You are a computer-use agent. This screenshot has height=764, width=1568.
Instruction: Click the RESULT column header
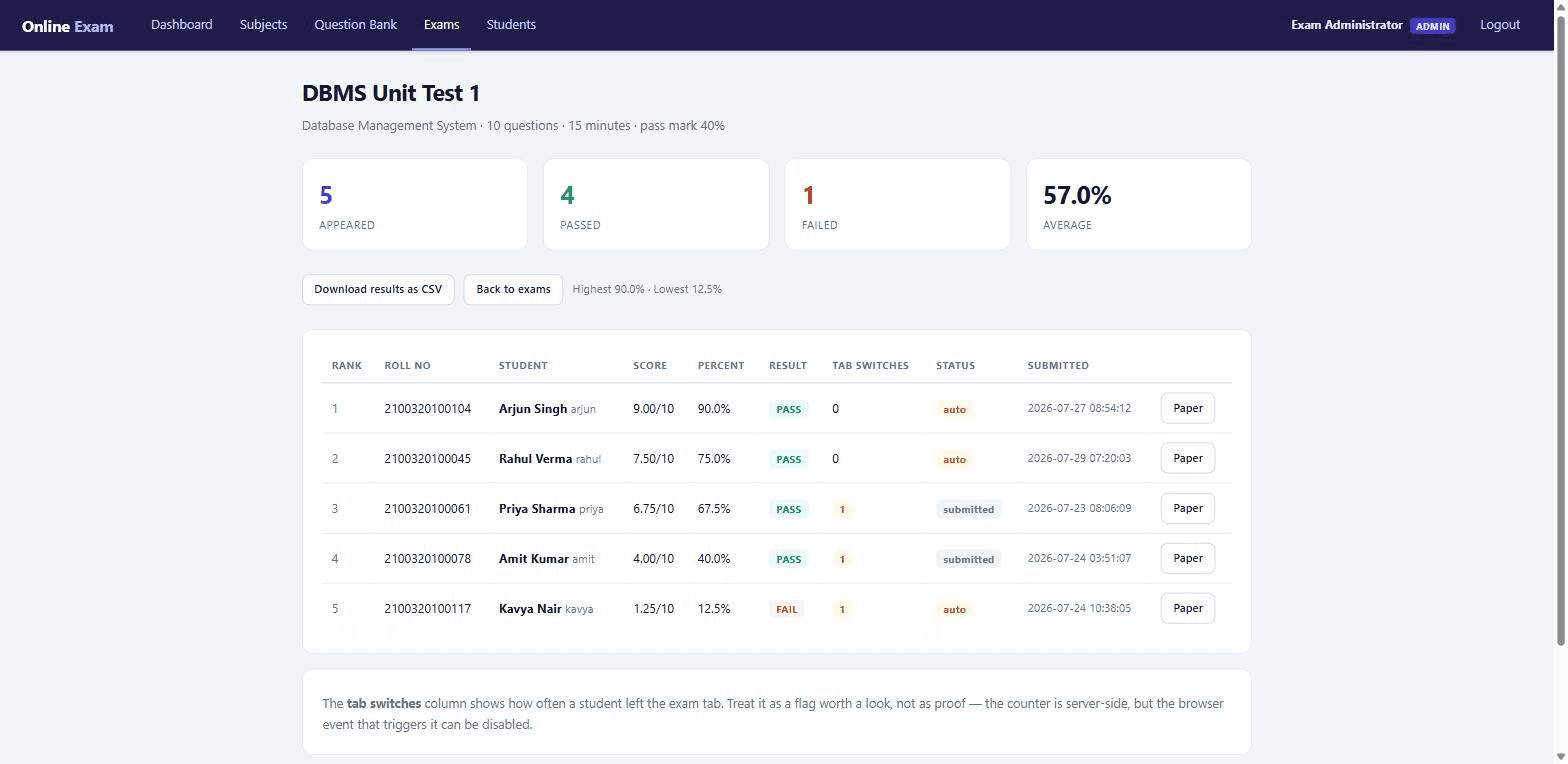coord(788,365)
